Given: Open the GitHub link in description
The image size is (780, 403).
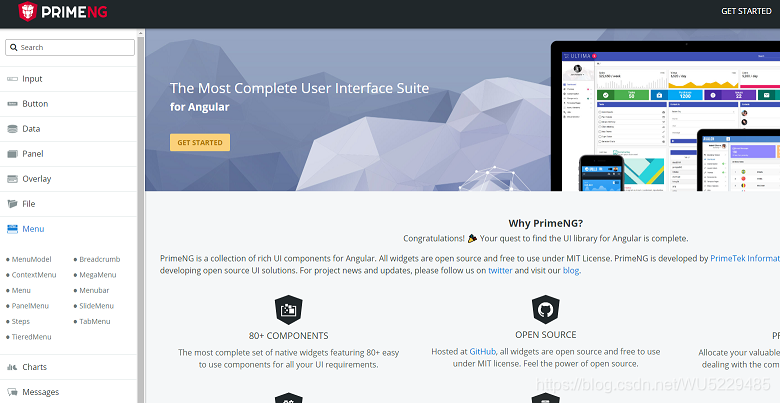Looking at the screenshot, I should pyautogui.click(x=483, y=351).
